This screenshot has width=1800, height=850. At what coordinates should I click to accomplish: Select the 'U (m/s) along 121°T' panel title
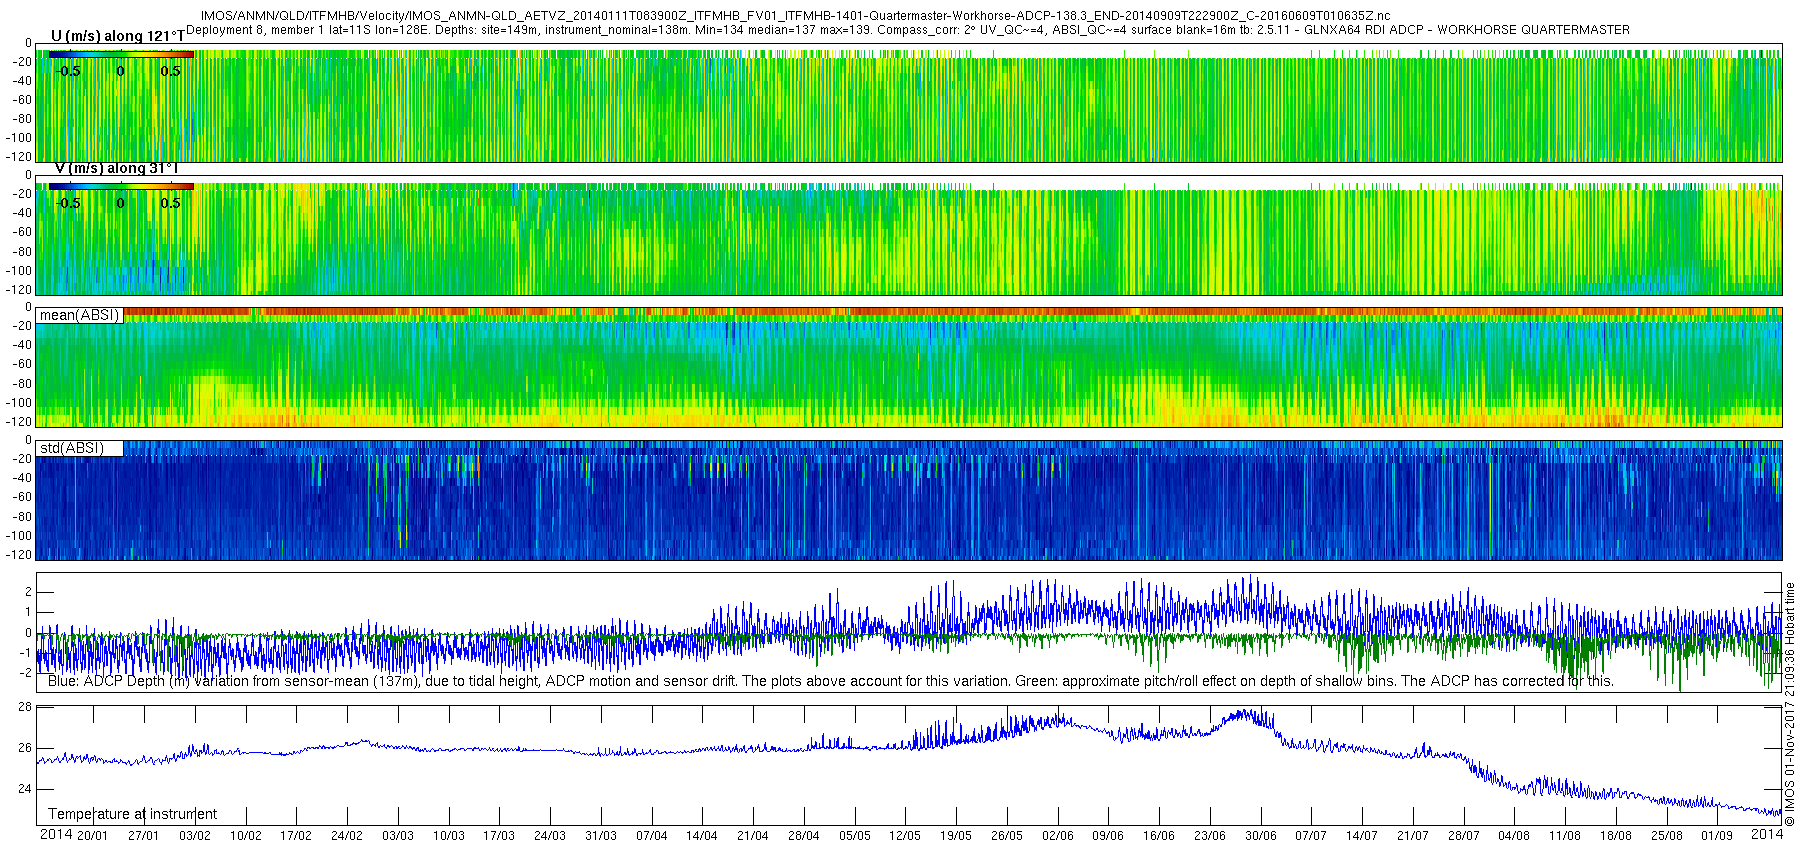coord(118,37)
